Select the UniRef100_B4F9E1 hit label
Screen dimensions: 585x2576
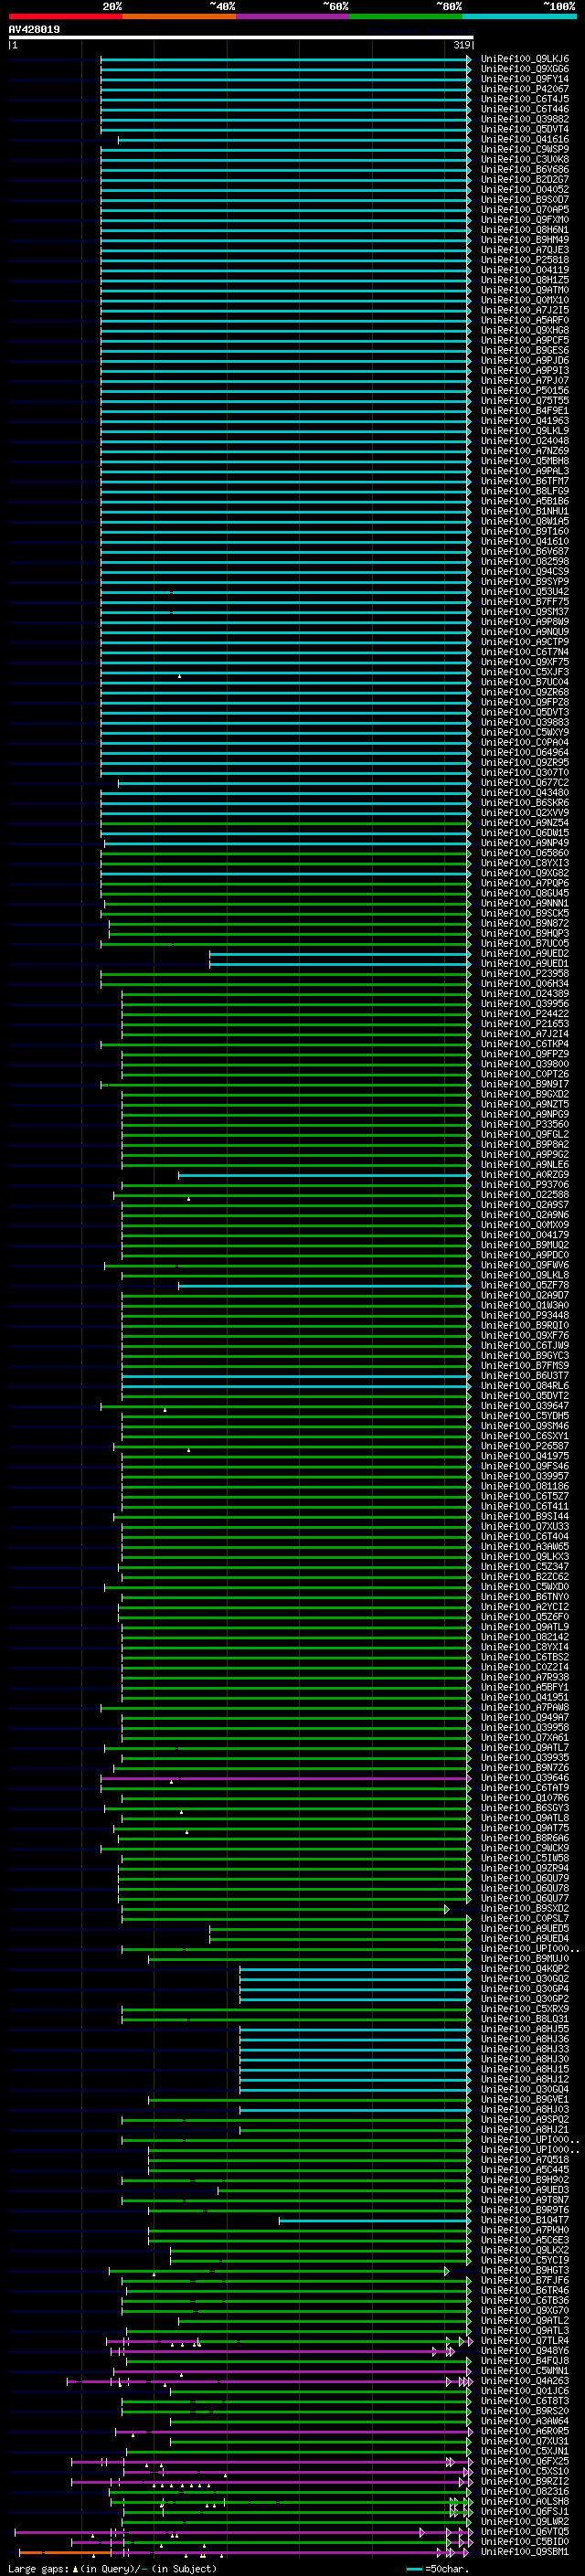point(525,411)
